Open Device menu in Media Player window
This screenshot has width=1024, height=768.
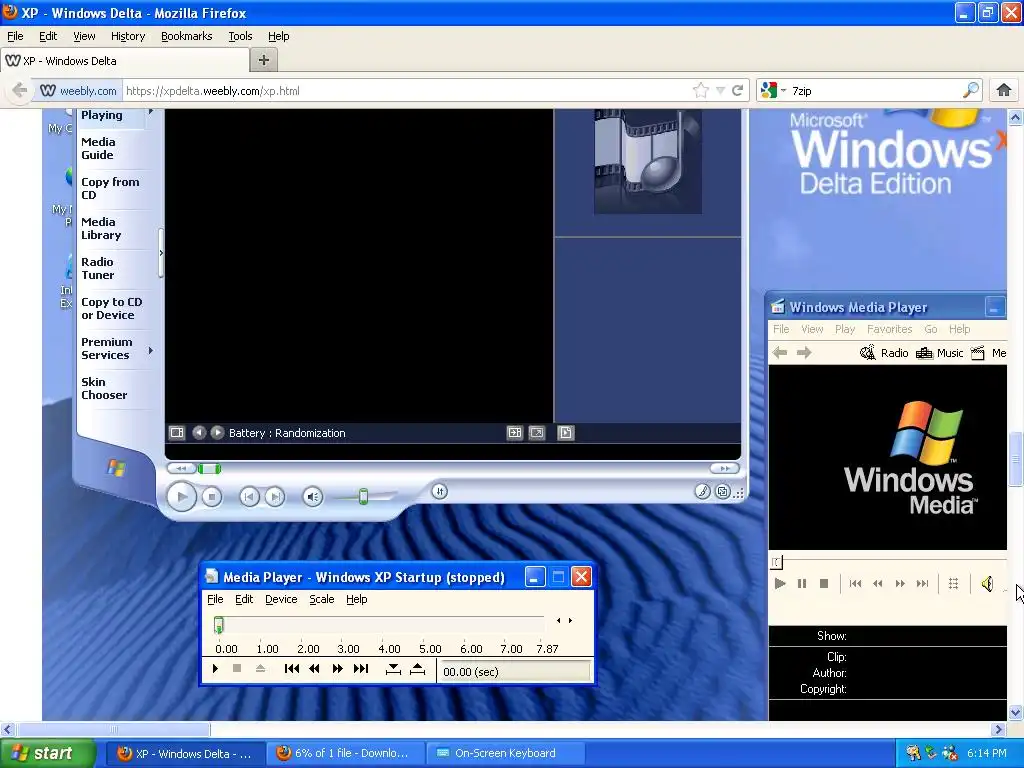pos(281,600)
